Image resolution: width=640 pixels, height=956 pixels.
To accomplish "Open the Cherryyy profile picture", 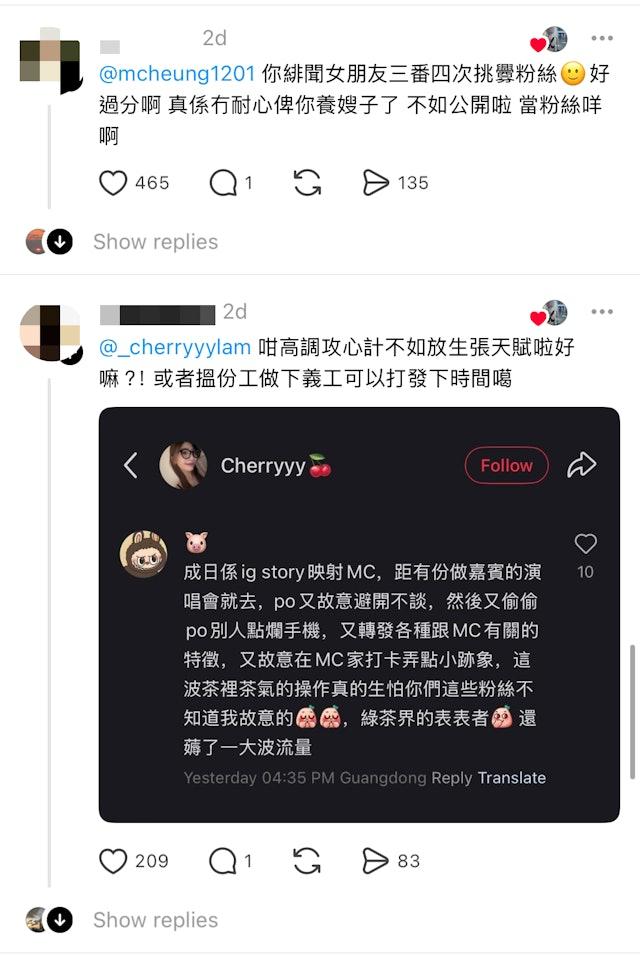I will click(183, 466).
